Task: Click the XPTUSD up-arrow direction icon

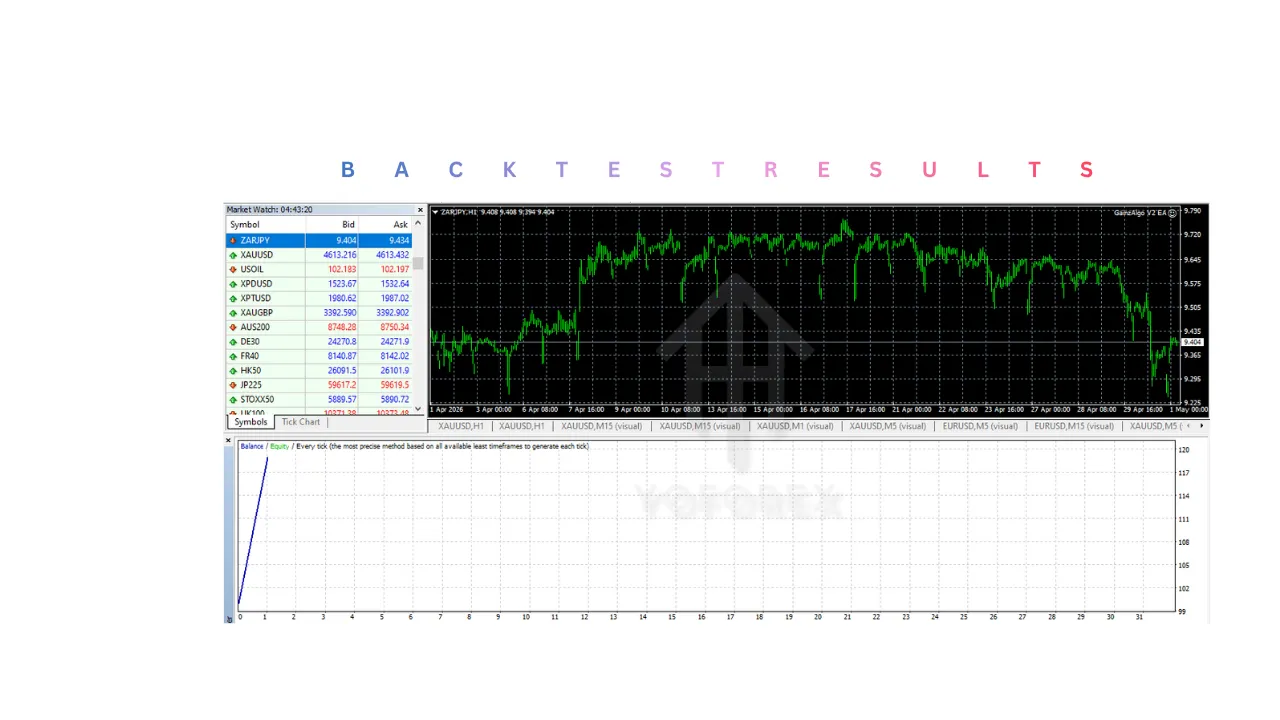Action: coord(233,299)
